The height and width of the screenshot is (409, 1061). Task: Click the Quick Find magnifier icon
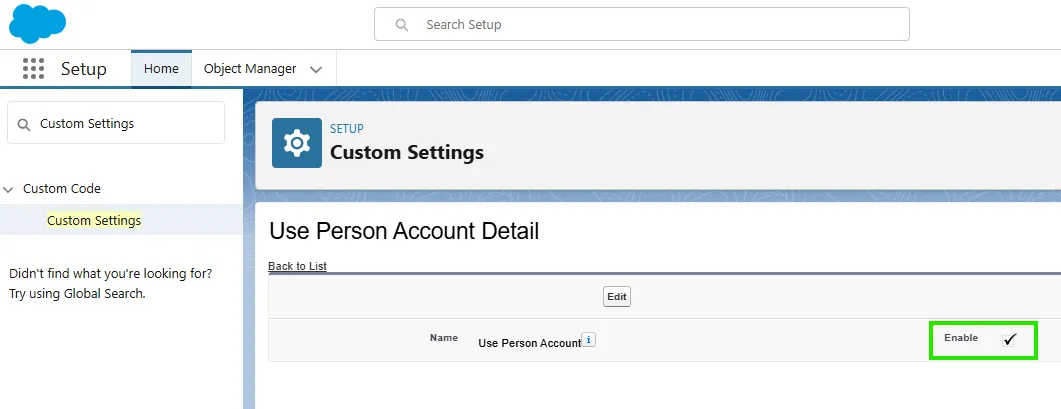[24, 124]
